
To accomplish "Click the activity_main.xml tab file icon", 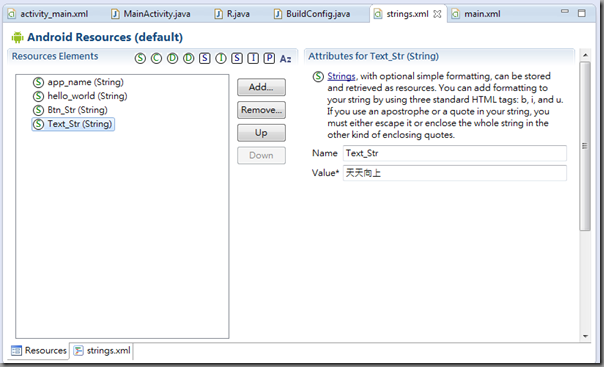I will (12, 14).
